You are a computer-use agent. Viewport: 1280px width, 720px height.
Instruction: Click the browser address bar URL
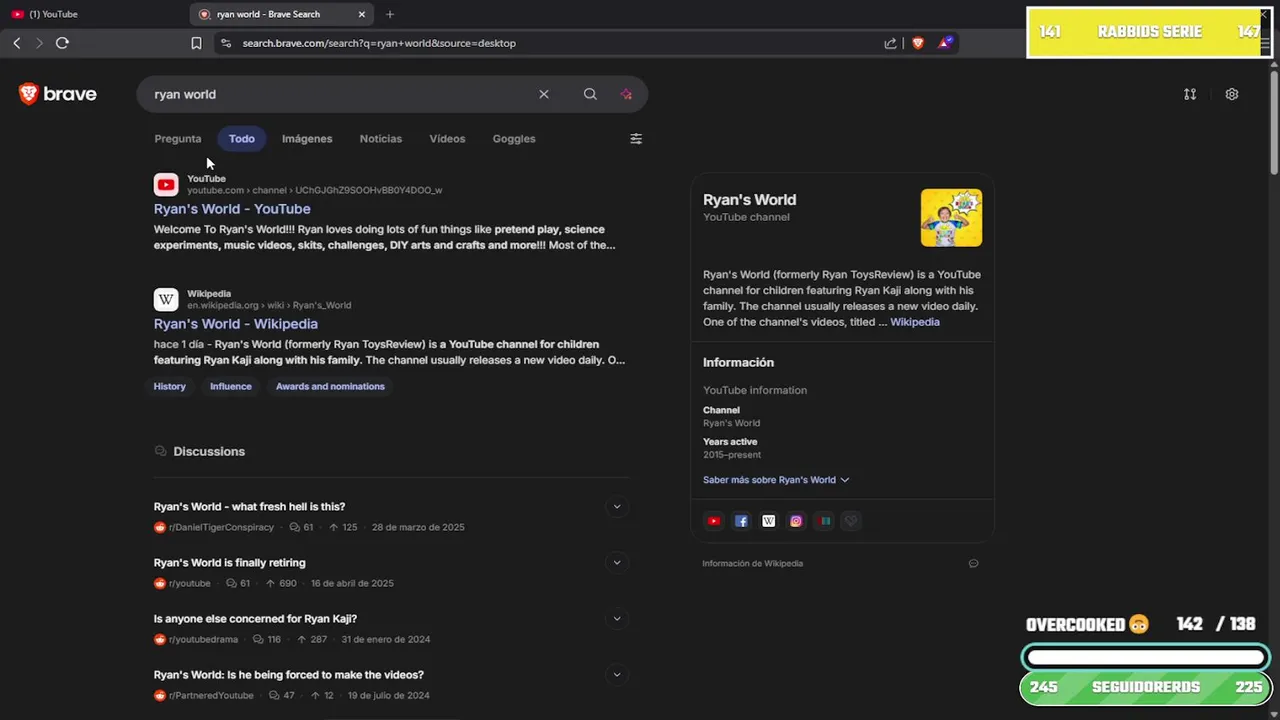click(379, 43)
